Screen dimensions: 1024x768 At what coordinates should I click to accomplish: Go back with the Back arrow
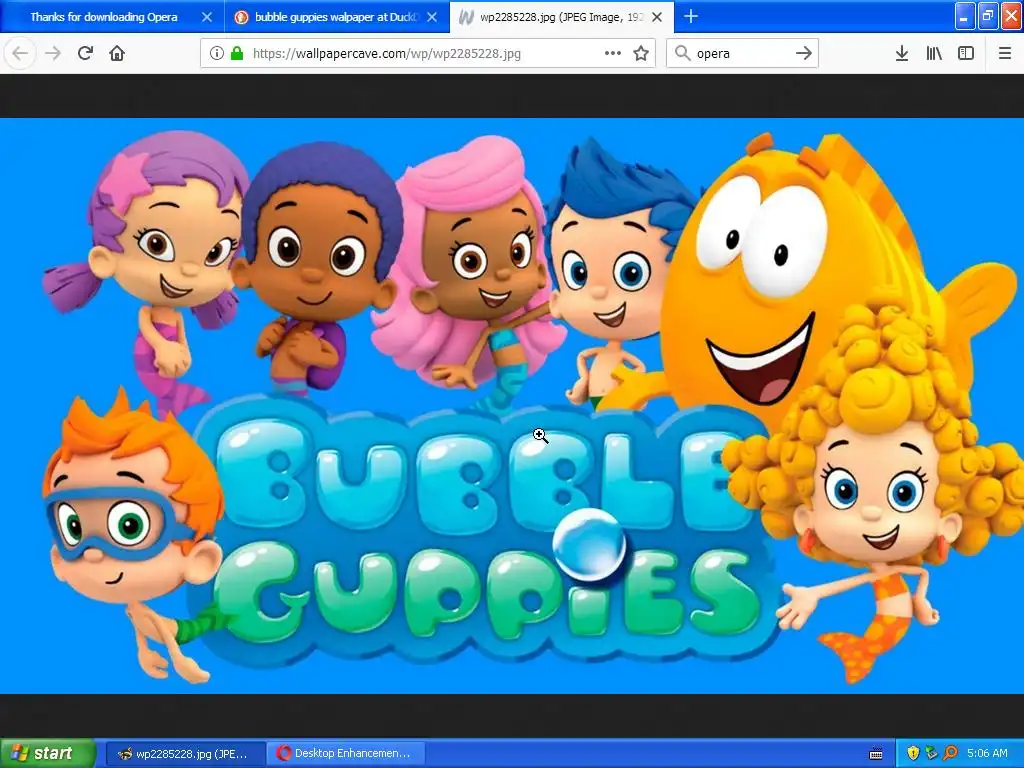pyautogui.click(x=20, y=54)
